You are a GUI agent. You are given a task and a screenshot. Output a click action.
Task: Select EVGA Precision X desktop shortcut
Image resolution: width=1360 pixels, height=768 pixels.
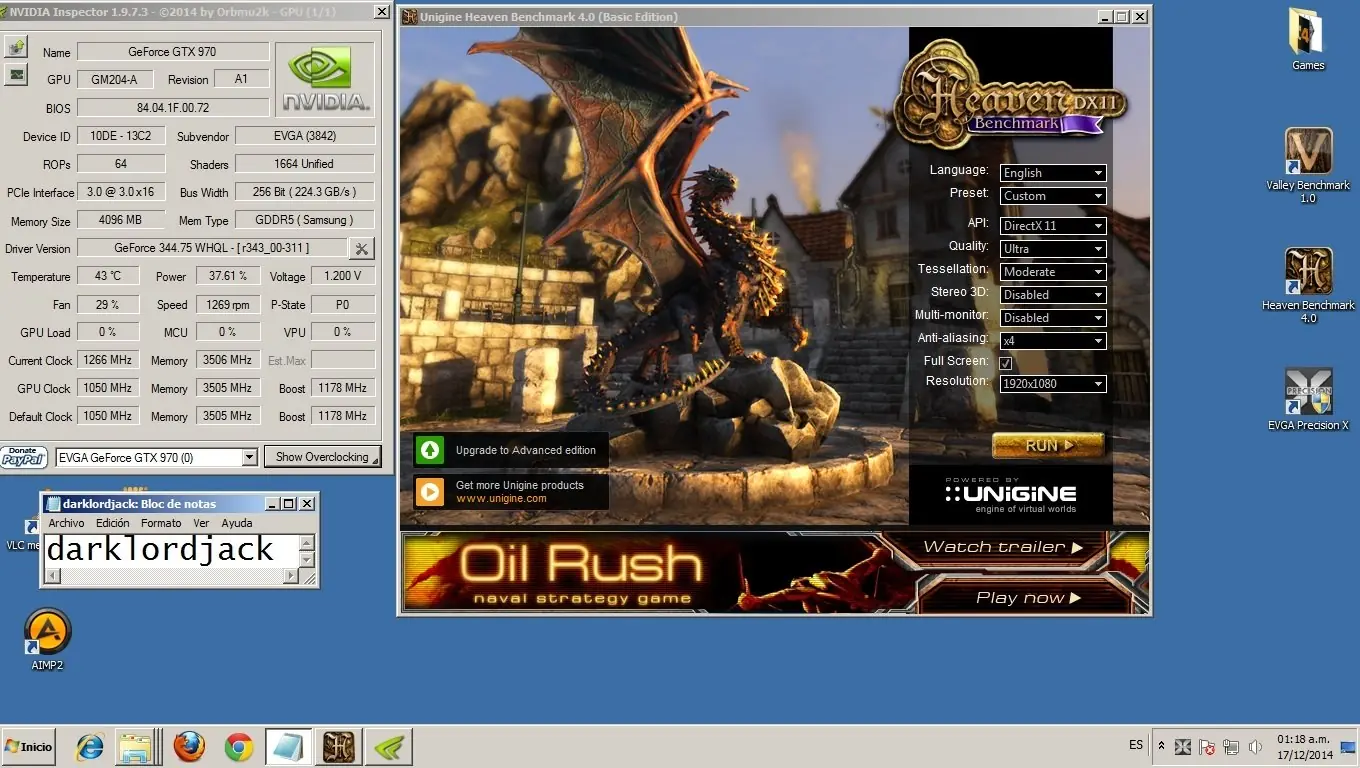click(1308, 400)
